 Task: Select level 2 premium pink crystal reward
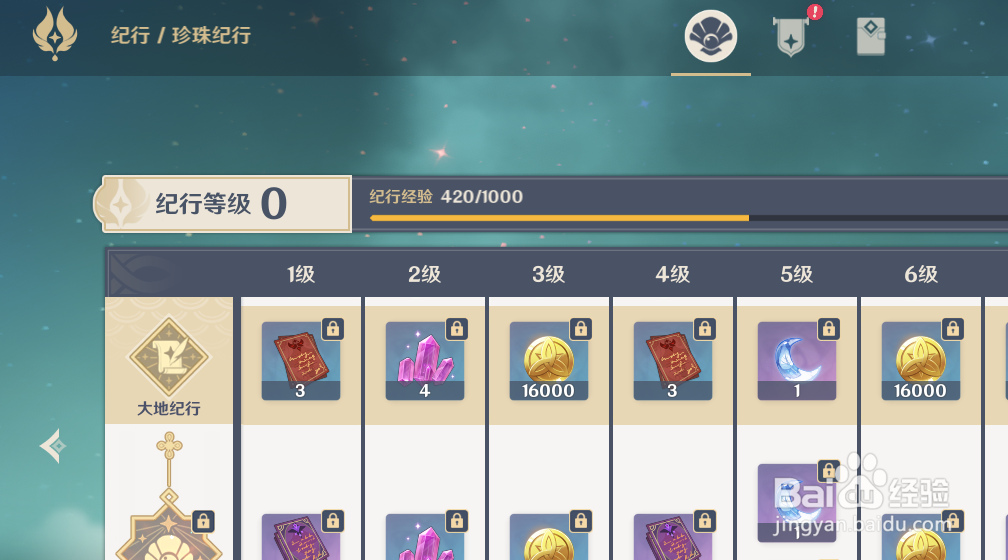pyautogui.click(x=425, y=536)
